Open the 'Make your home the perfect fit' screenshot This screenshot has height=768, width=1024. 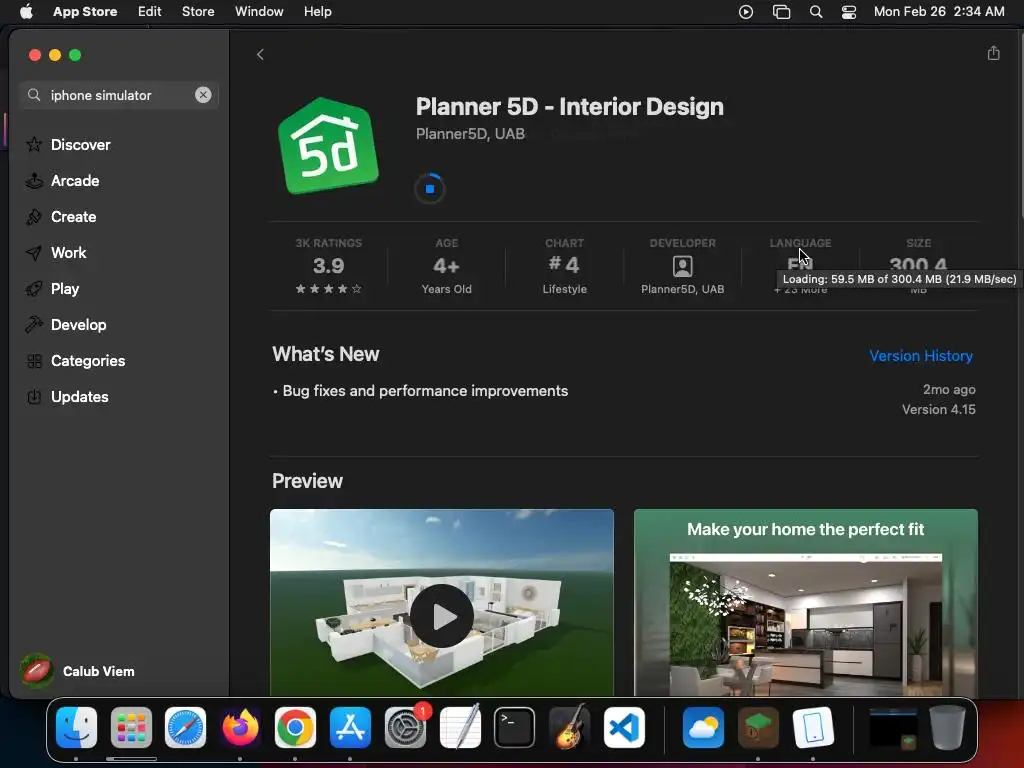(805, 602)
